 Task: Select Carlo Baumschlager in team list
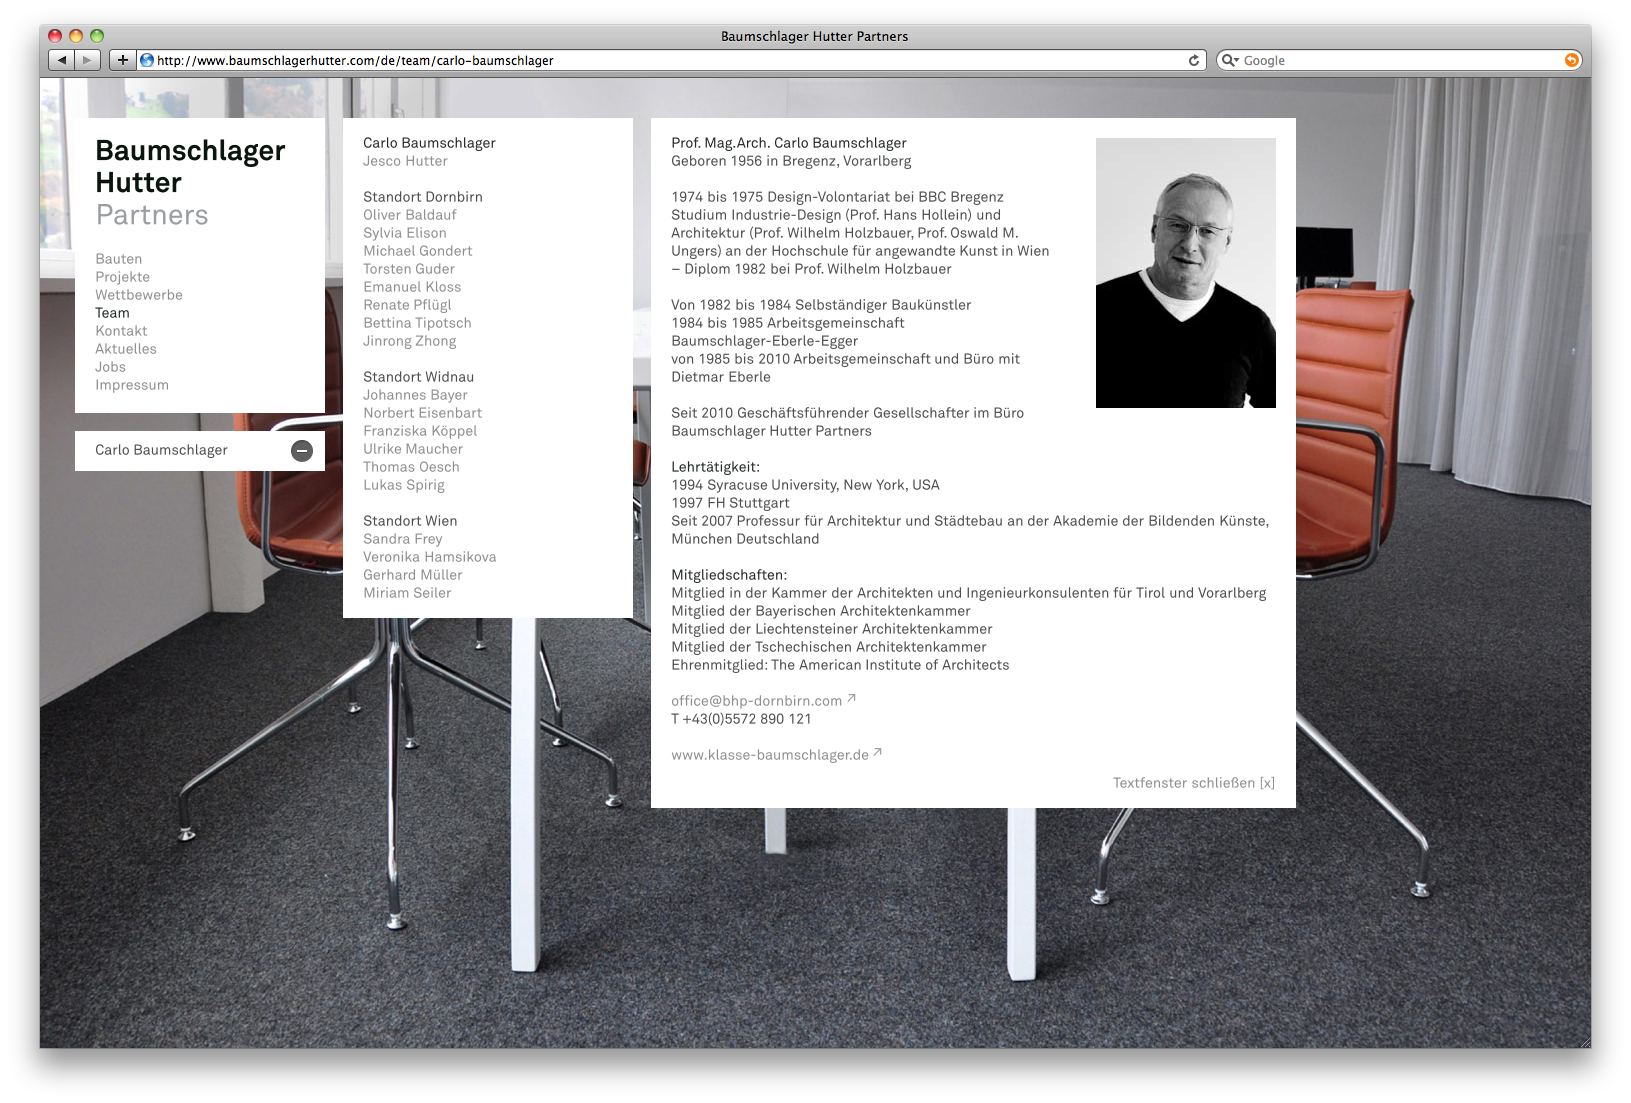click(x=429, y=143)
